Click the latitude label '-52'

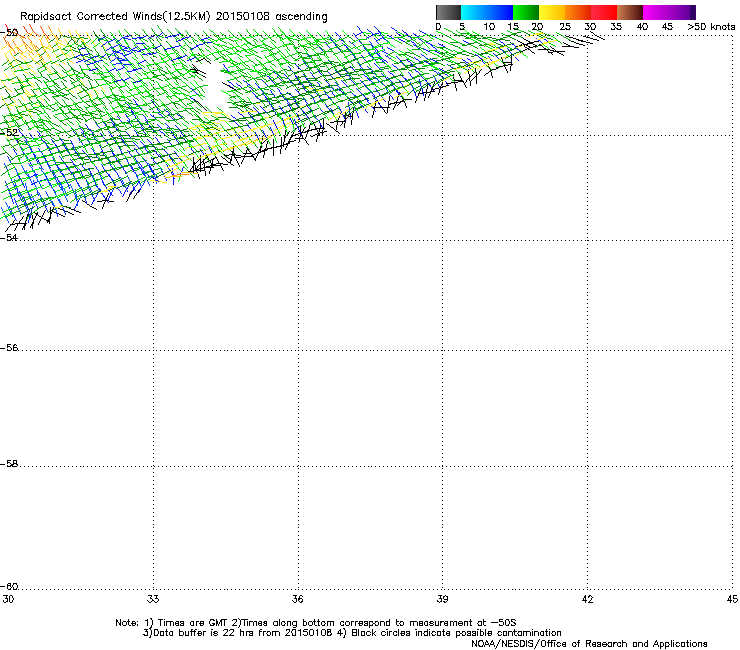9,133
